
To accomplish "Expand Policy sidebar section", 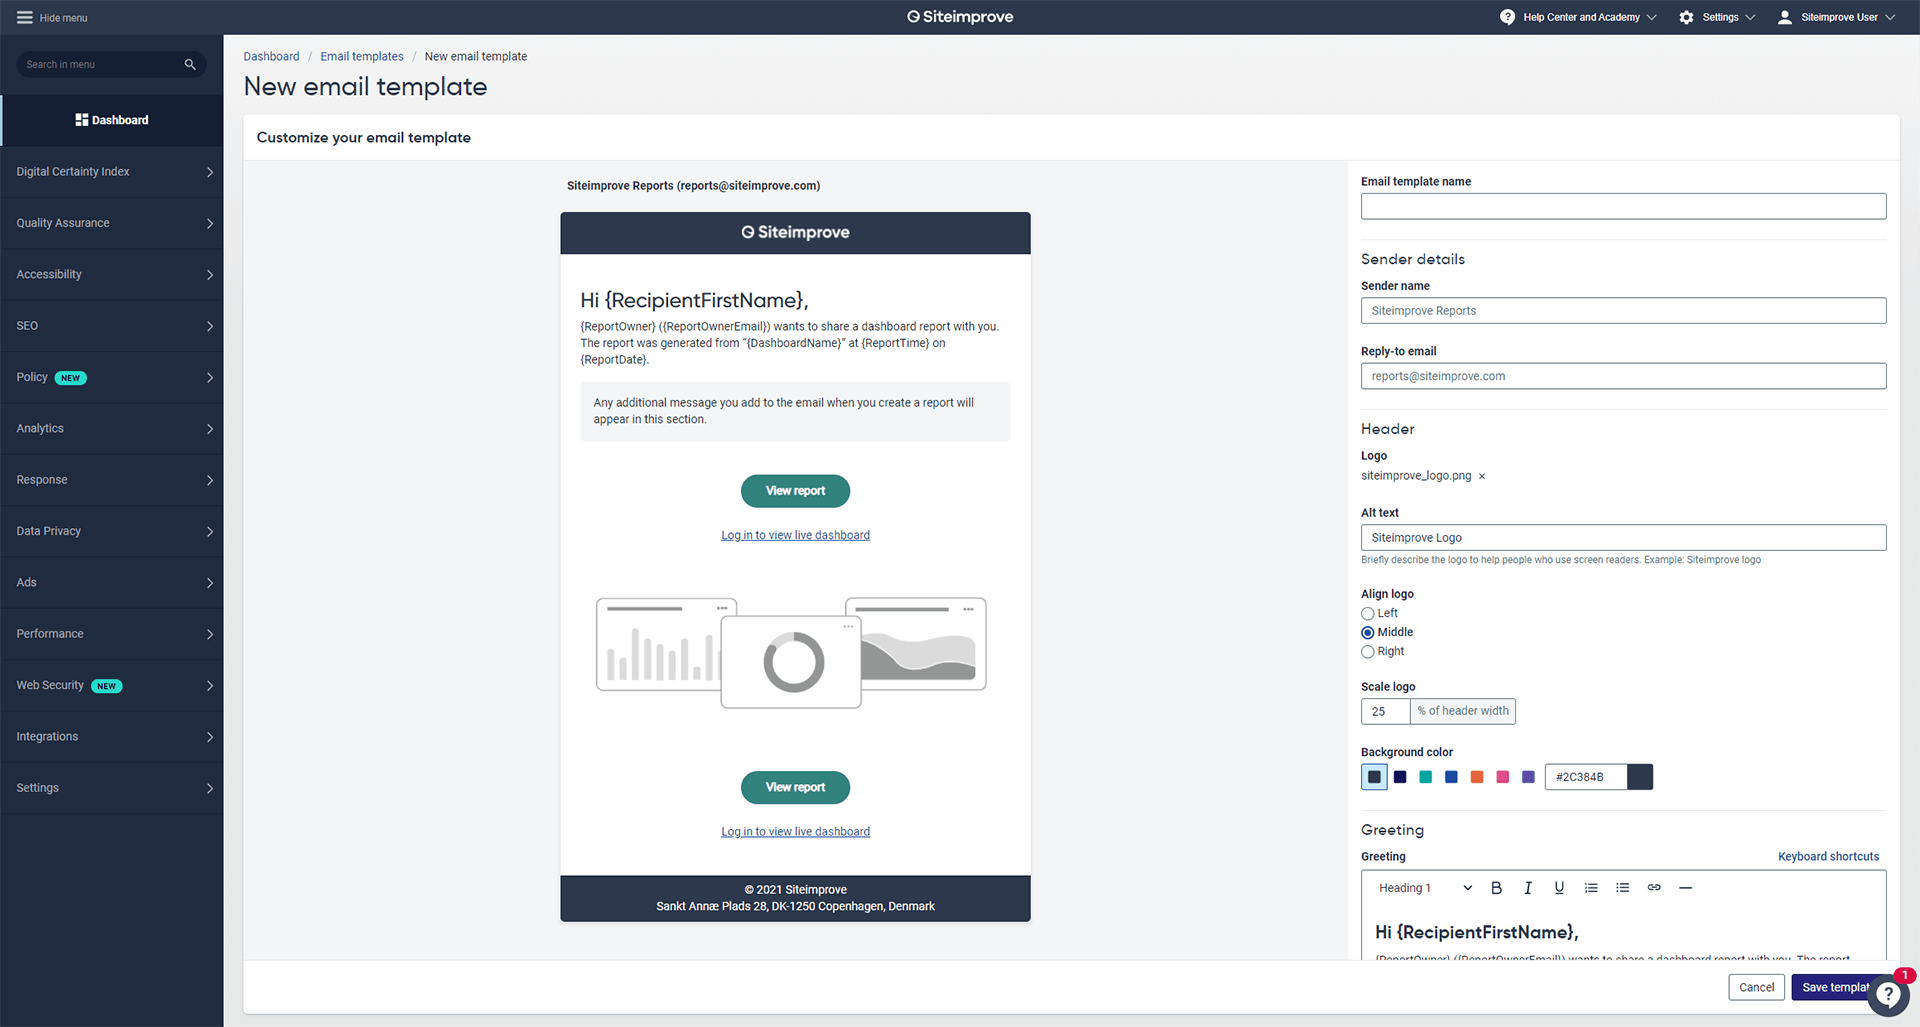I will coord(112,377).
